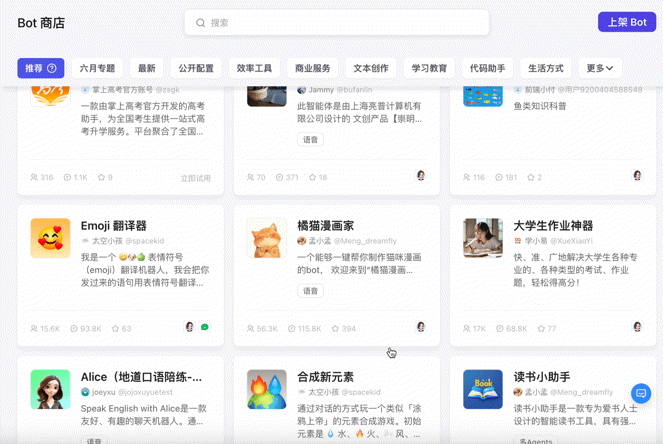Open the 代码助手 category tab
The image size is (663, 444).
487,69
